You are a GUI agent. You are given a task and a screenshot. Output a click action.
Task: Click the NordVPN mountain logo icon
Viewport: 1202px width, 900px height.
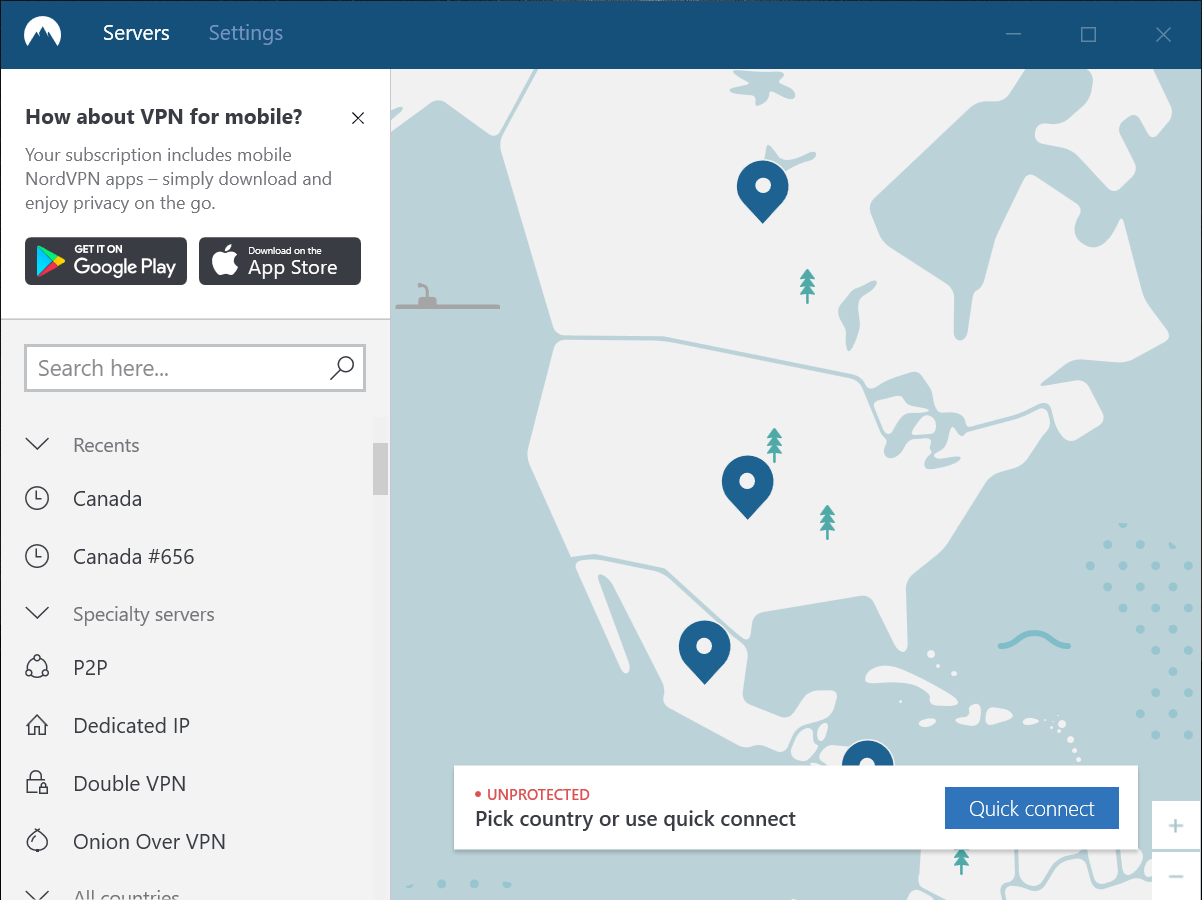pyautogui.click(x=42, y=32)
